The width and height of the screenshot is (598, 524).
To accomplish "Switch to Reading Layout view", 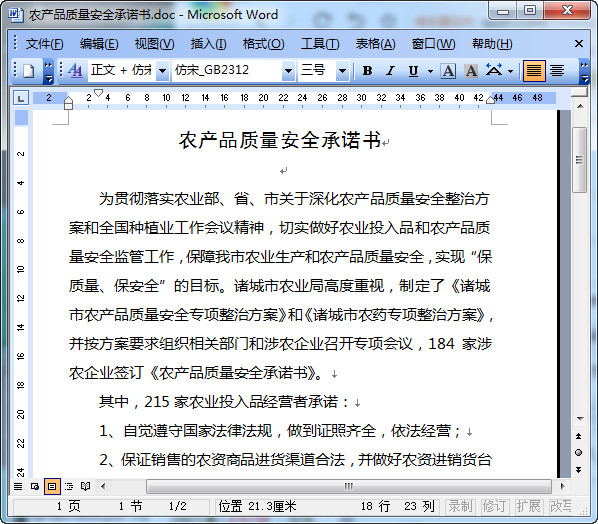I will [86, 486].
